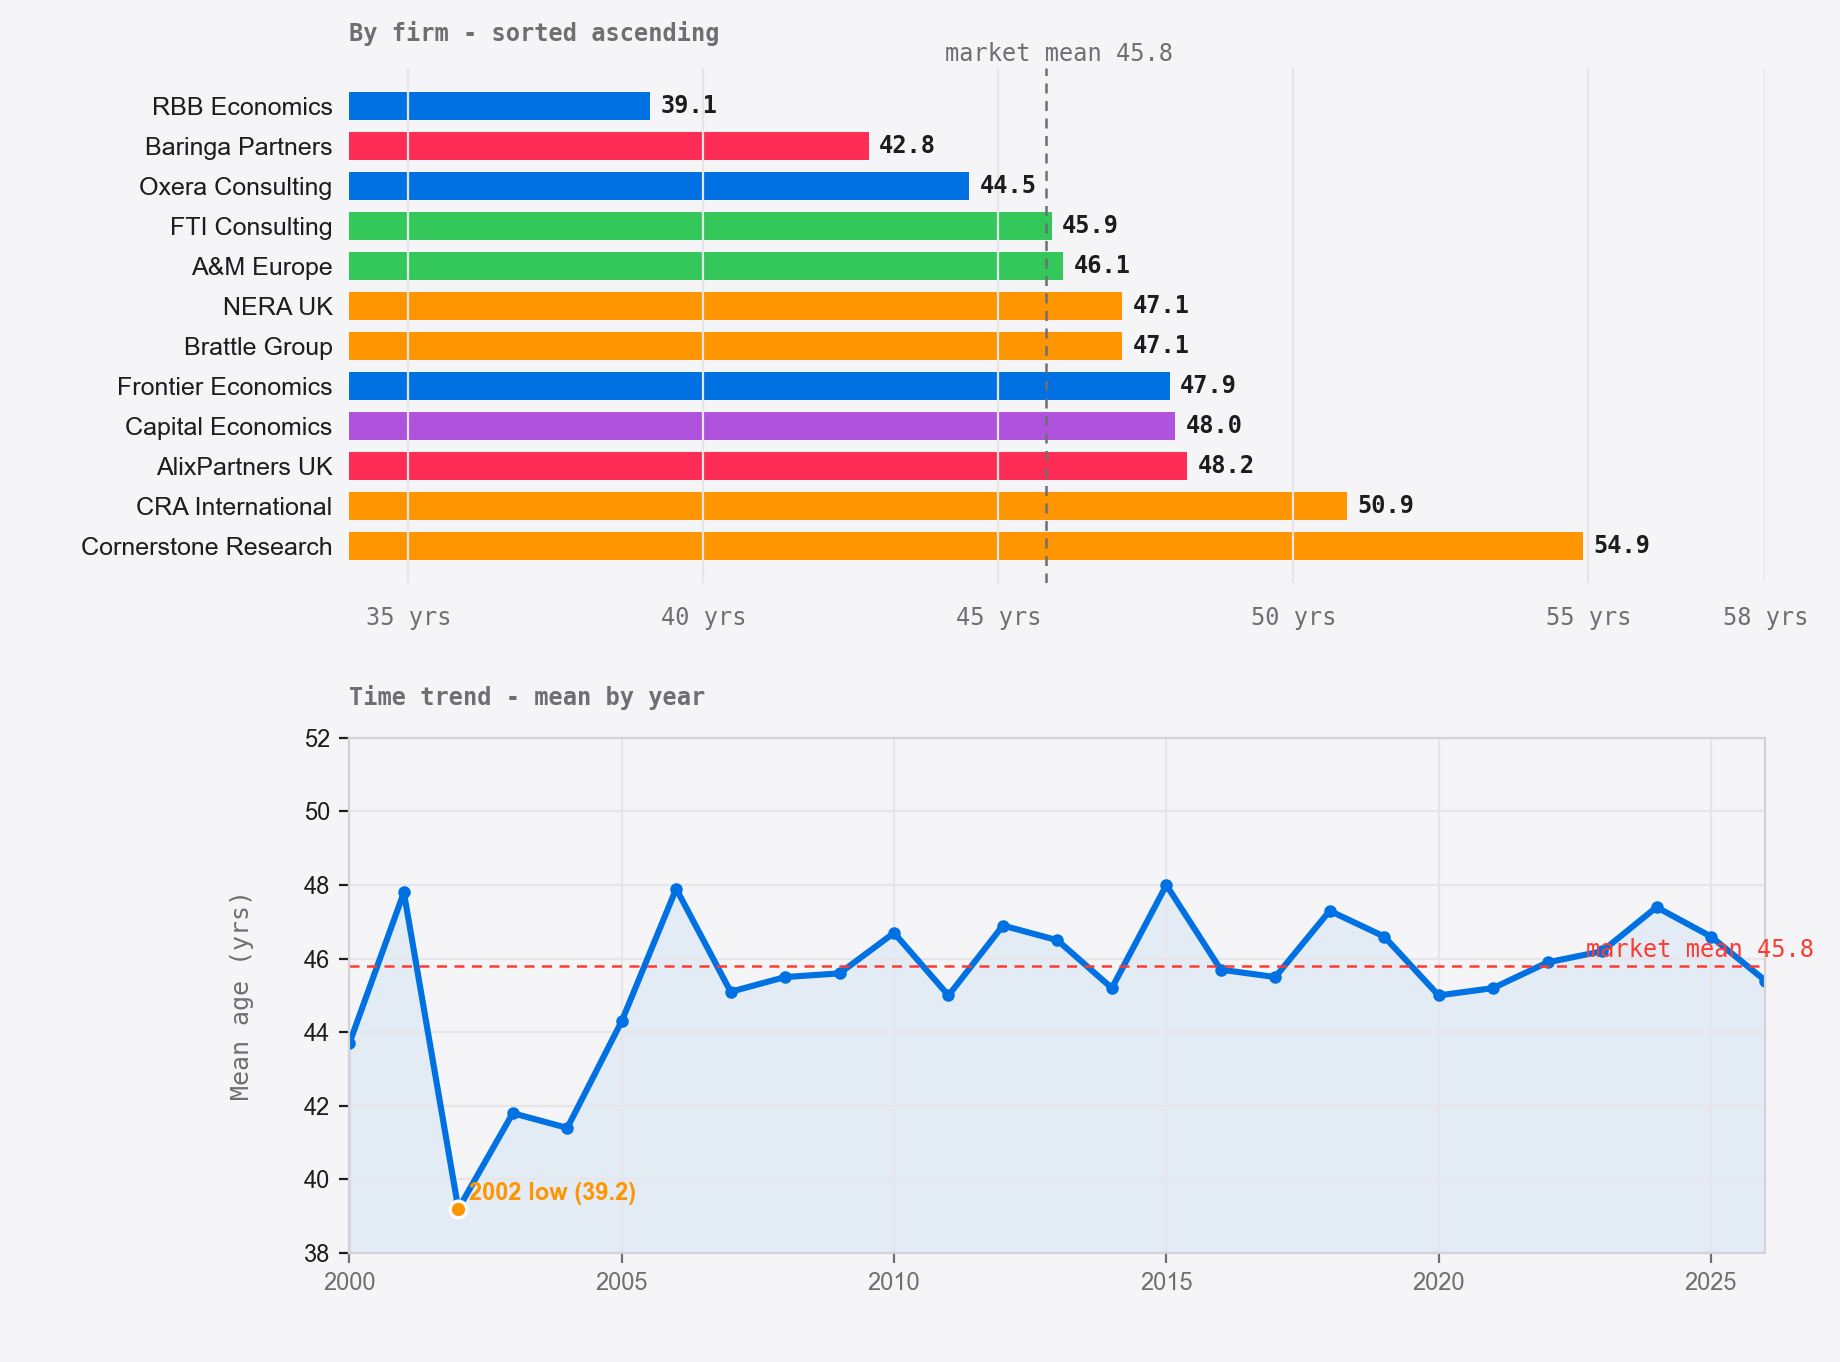The image size is (1840, 1362).
Task: Click the 'Time trend - mean by year' title
Action: click(527, 697)
